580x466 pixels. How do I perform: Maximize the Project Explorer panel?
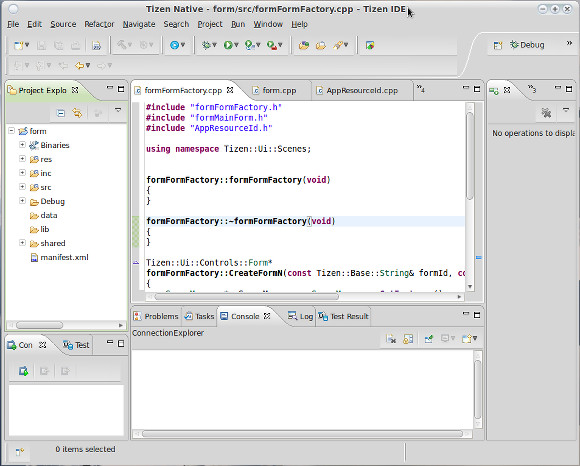(121, 89)
